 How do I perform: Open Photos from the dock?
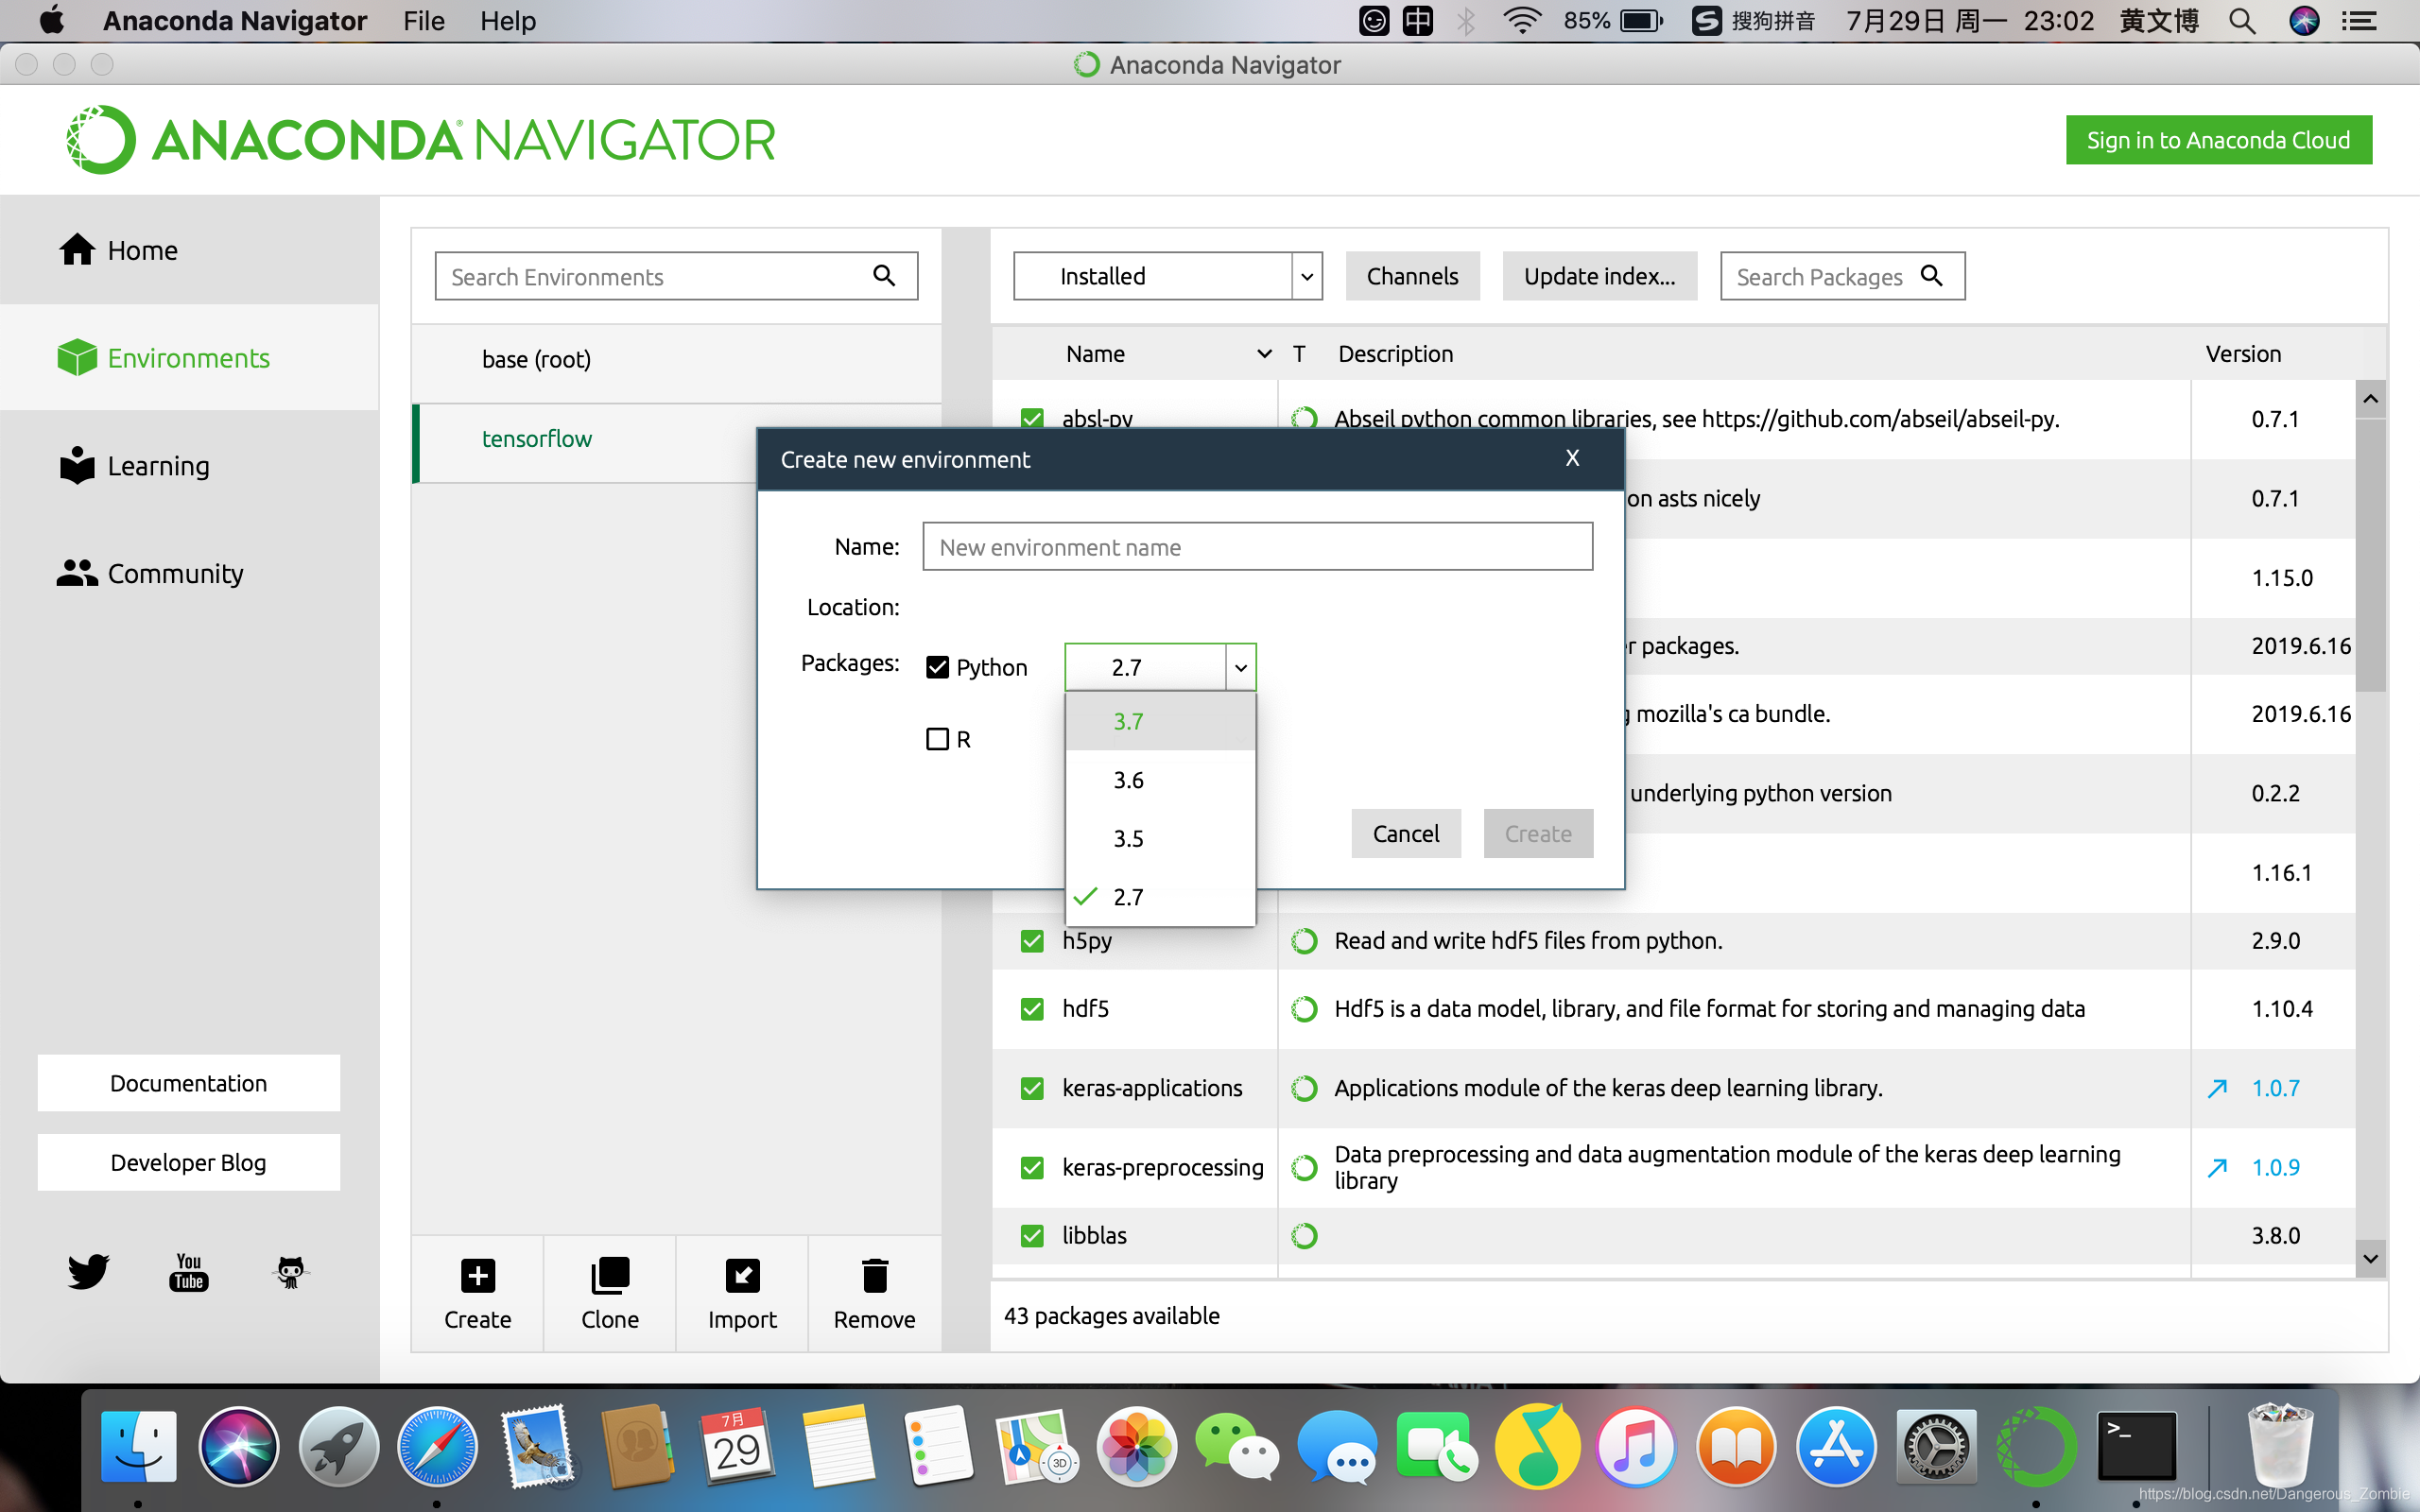pos(1137,1446)
